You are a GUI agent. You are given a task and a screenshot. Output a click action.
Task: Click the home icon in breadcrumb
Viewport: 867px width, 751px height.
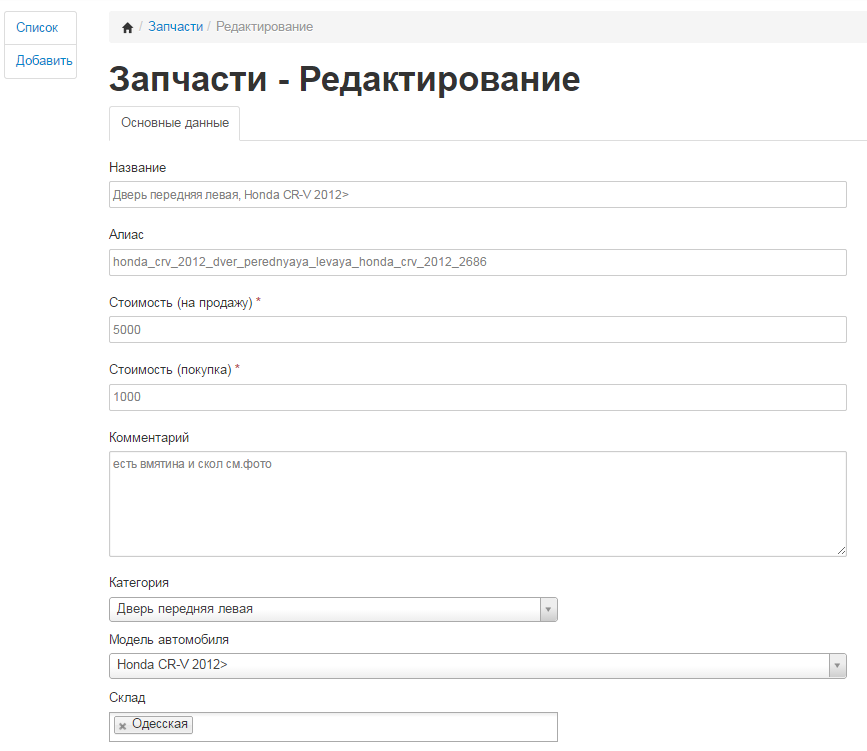tap(127, 27)
